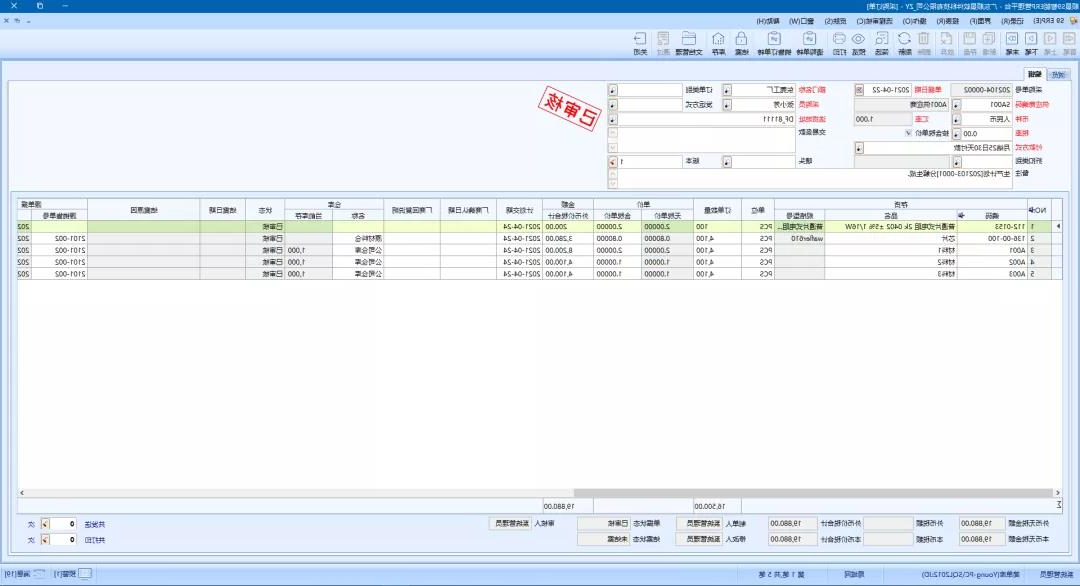Open the 报表(R) menu

[944, 20]
